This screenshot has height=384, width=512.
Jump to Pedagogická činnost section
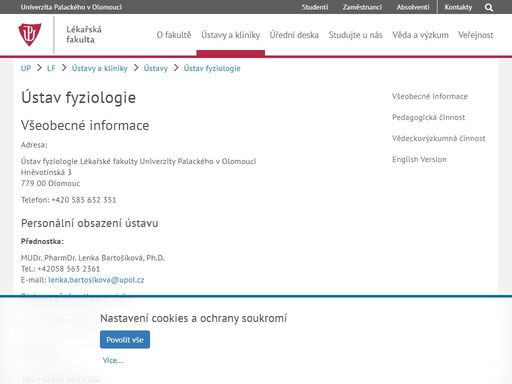(x=428, y=117)
